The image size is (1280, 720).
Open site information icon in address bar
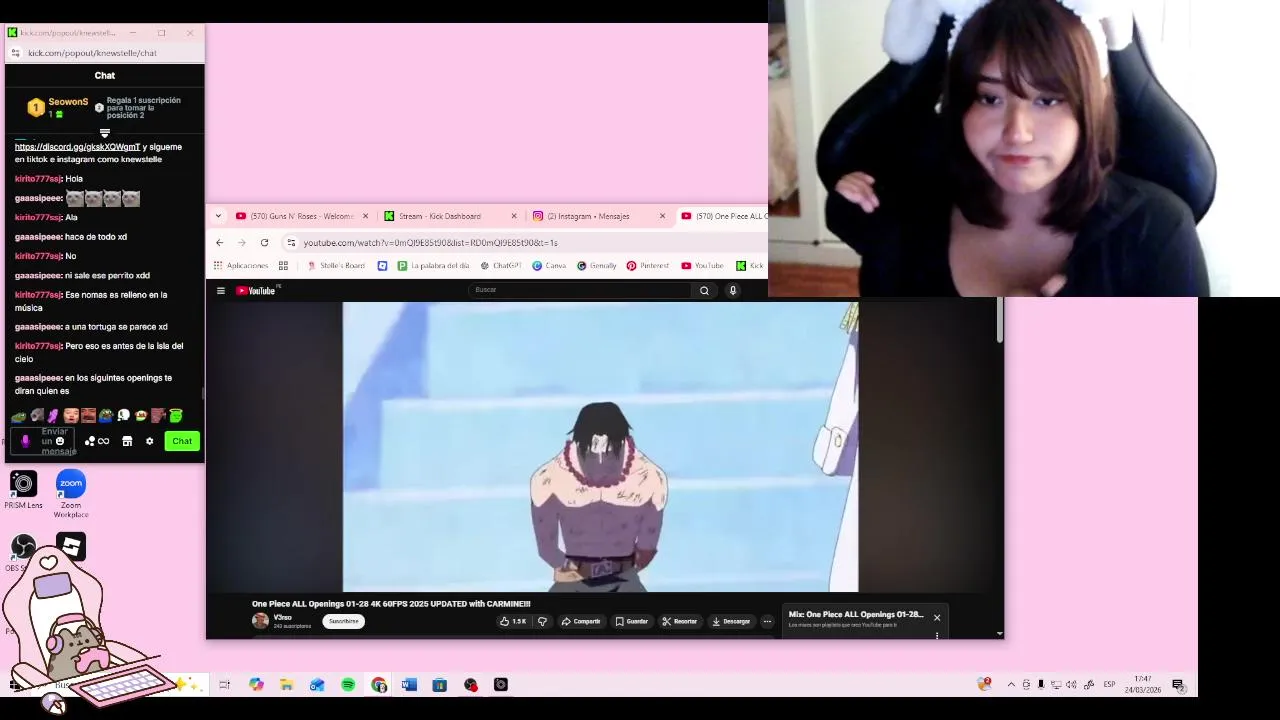[291, 242]
